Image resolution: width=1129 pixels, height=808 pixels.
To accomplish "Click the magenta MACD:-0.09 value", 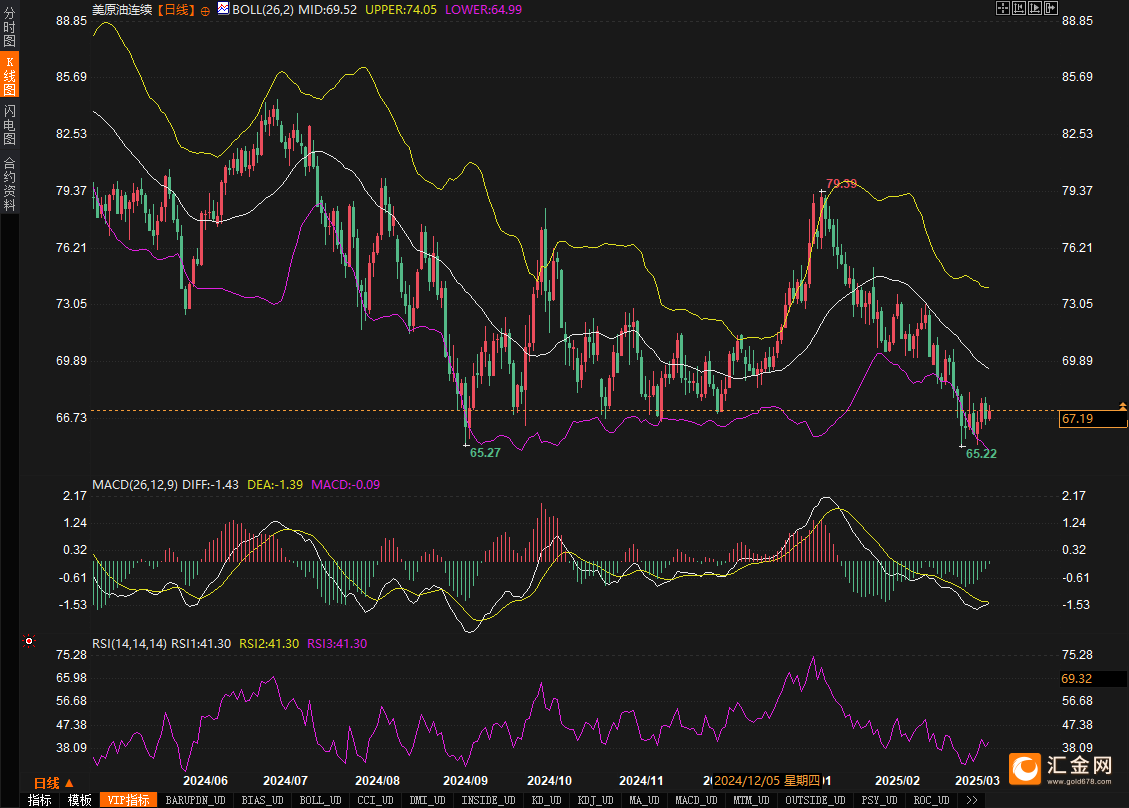I will pyautogui.click(x=346, y=485).
